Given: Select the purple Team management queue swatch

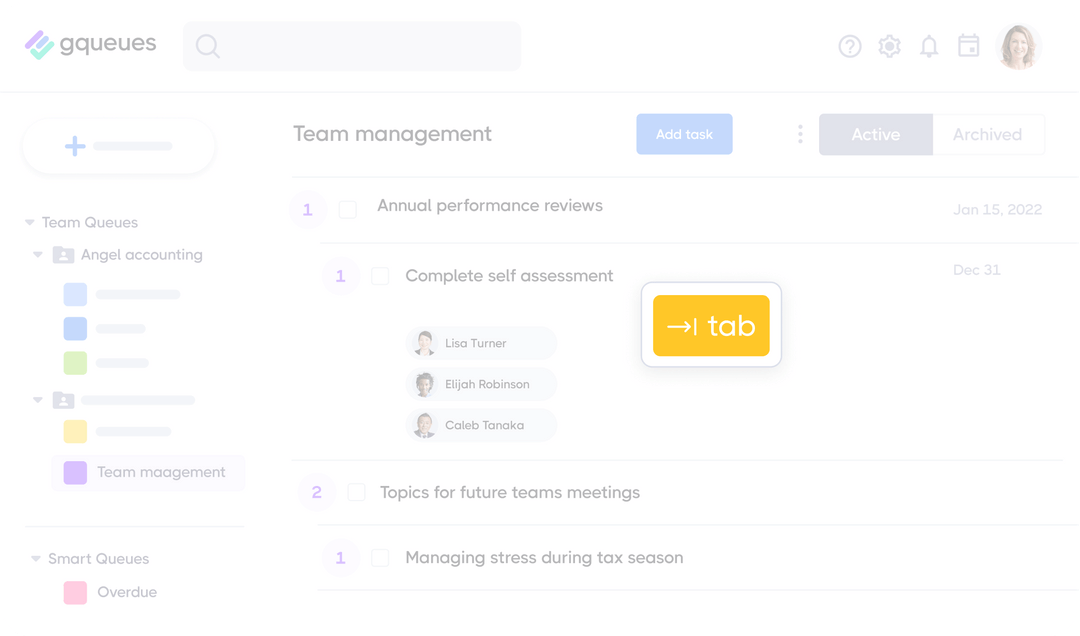Looking at the screenshot, I should pyautogui.click(x=74, y=473).
